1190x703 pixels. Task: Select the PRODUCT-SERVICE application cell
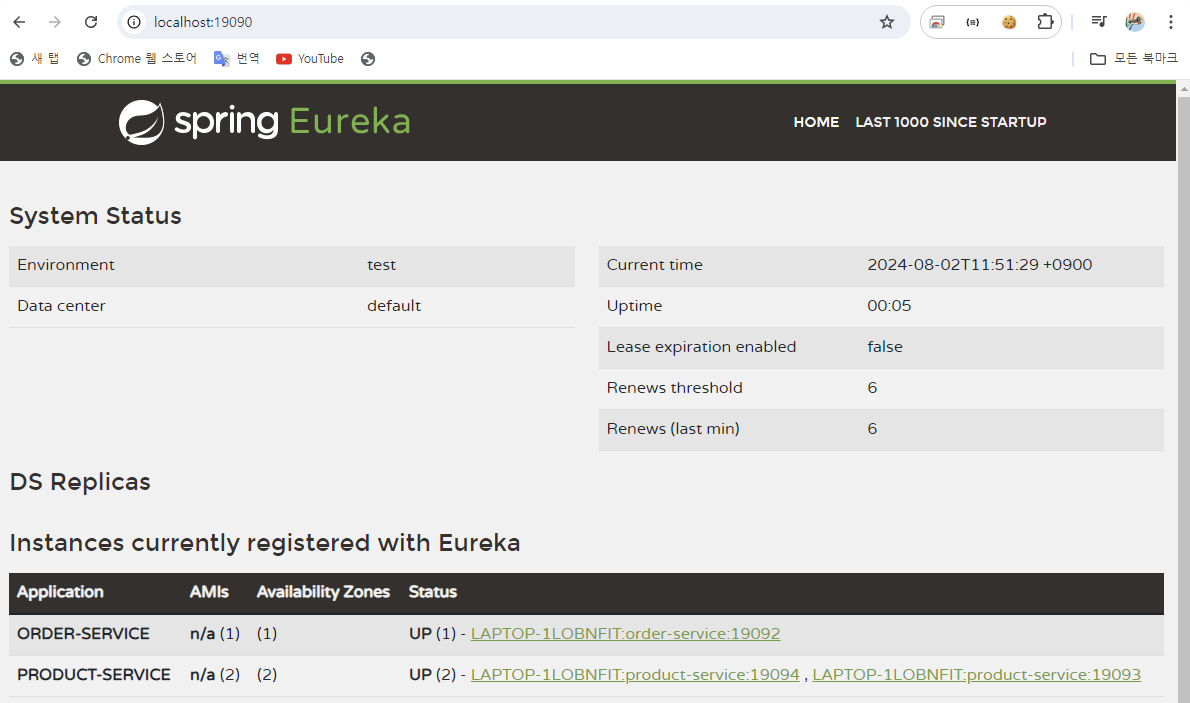(94, 675)
